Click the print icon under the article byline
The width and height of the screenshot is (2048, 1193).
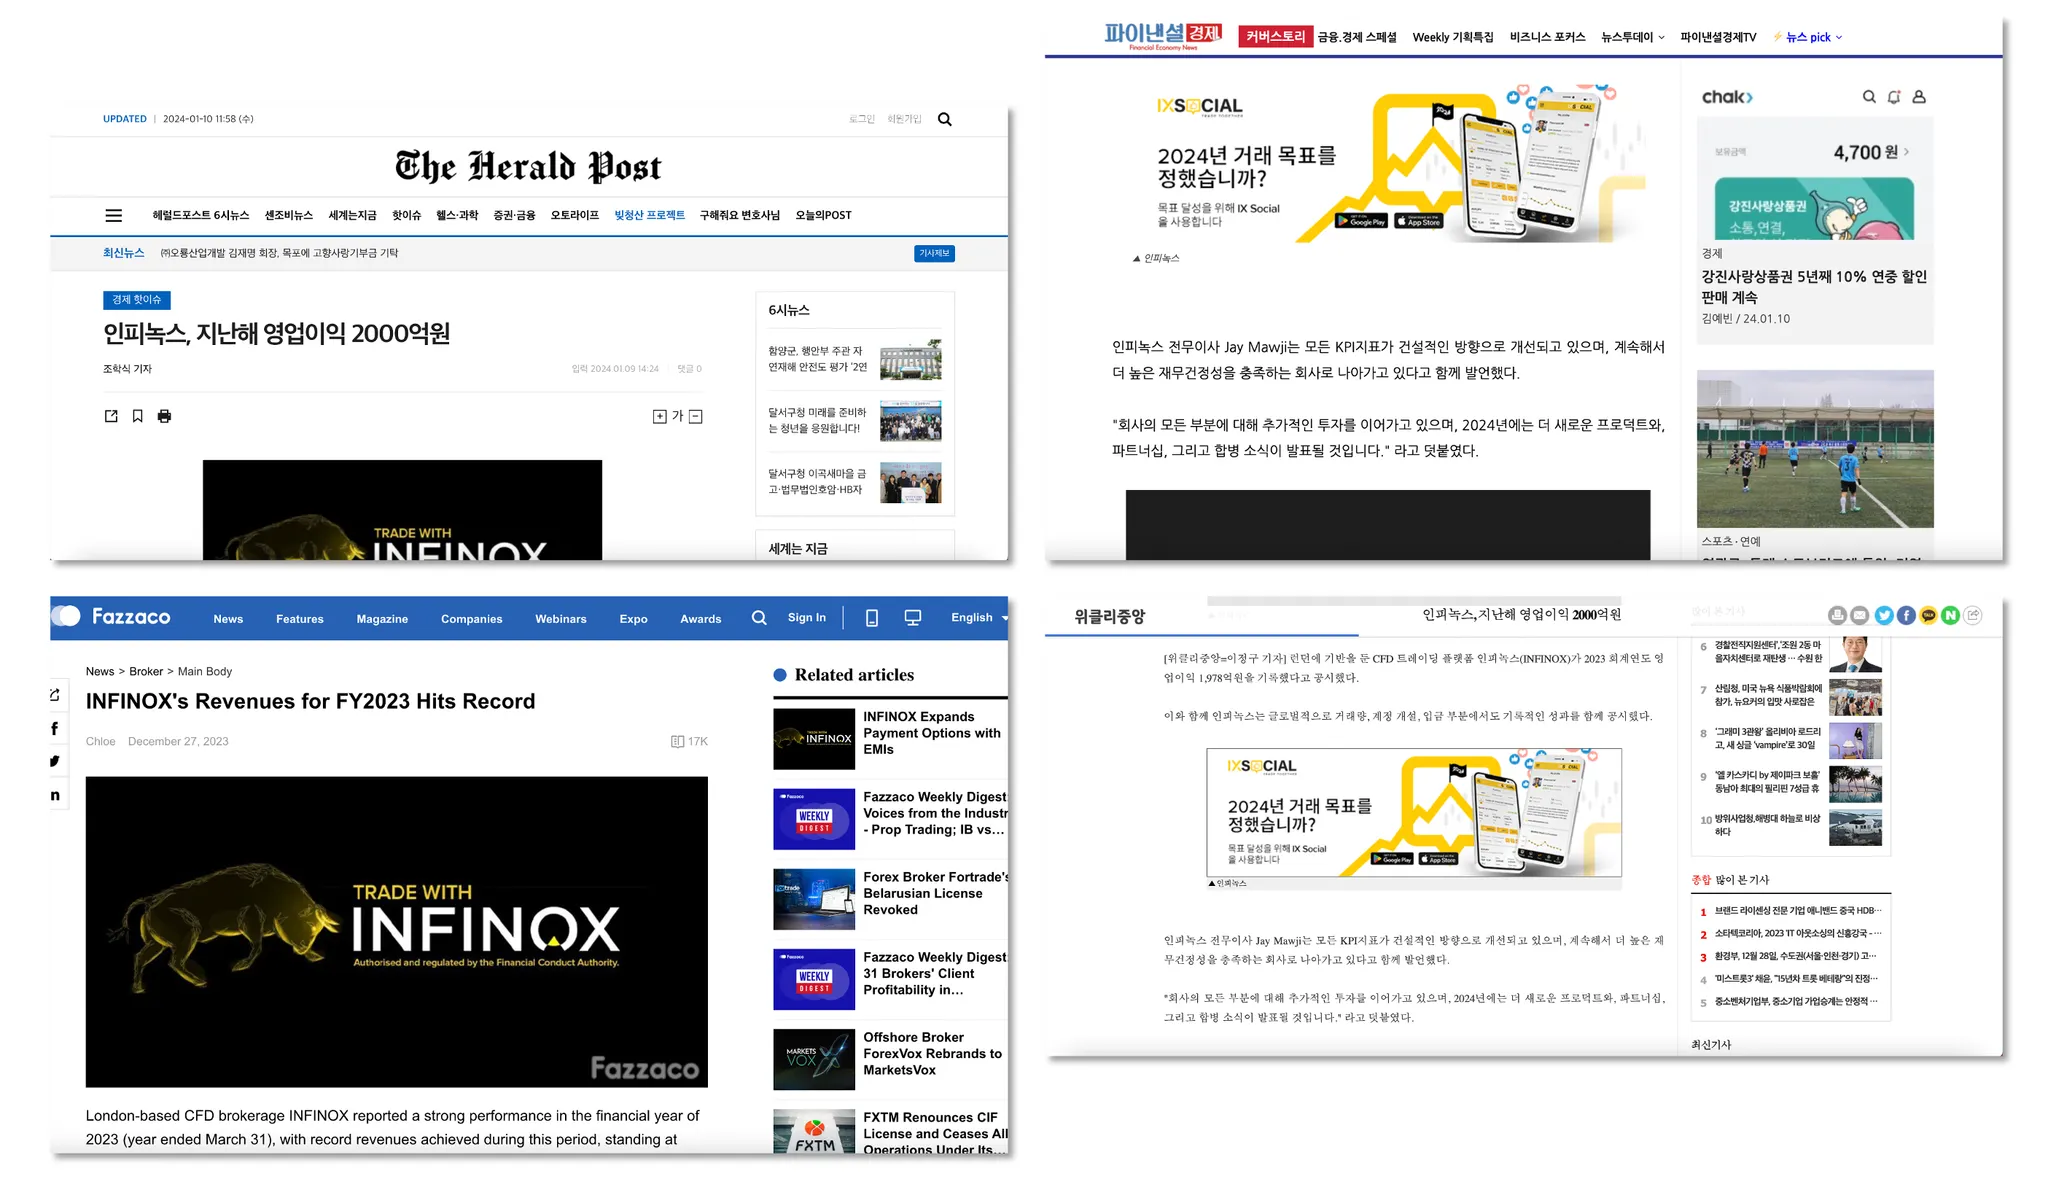point(164,416)
